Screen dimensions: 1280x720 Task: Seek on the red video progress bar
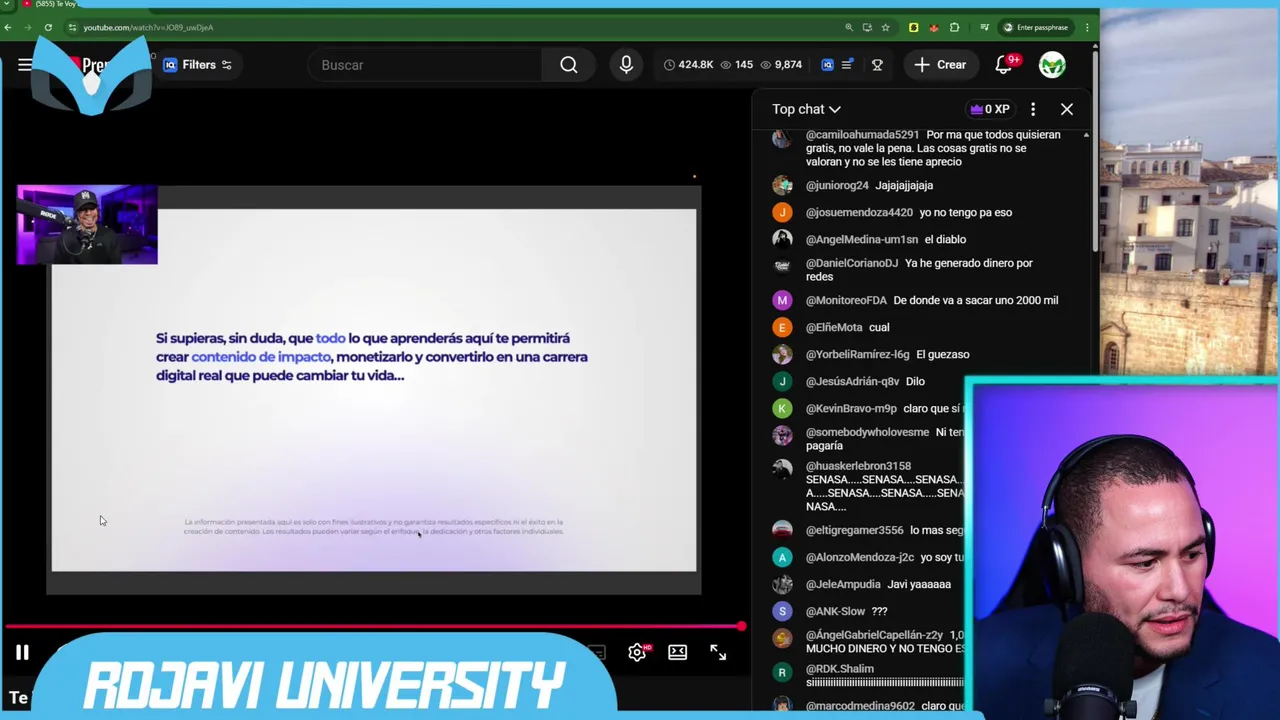[372, 627]
